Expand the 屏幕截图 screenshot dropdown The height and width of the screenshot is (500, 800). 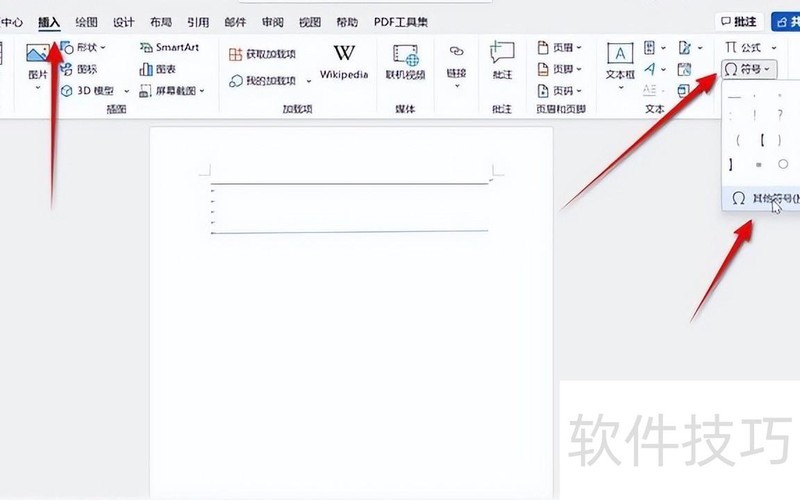click(x=202, y=91)
